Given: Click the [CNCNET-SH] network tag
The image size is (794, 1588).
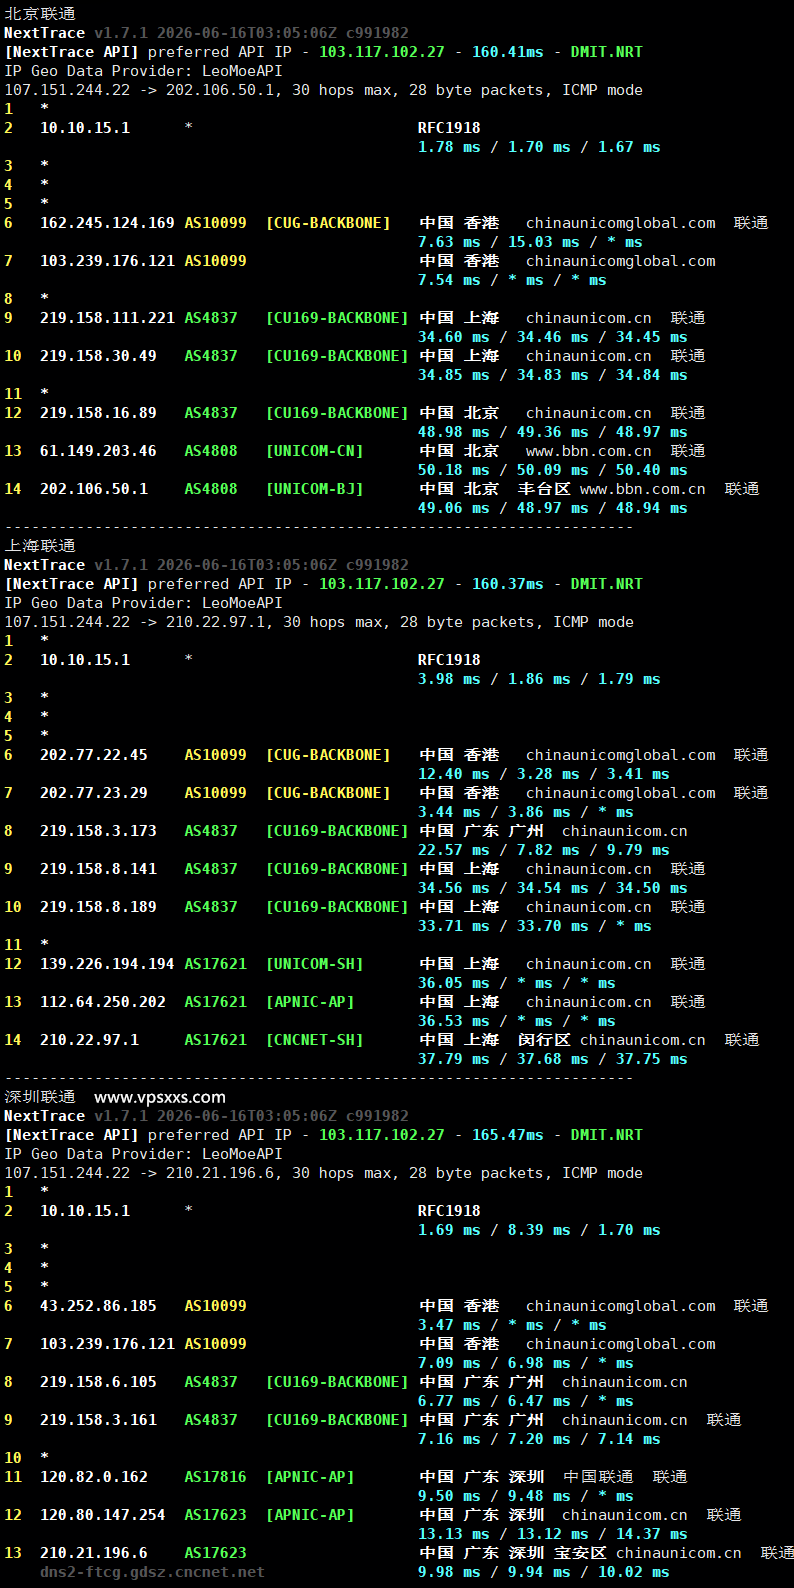Looking at the screenshot, I should (314, 1040).
